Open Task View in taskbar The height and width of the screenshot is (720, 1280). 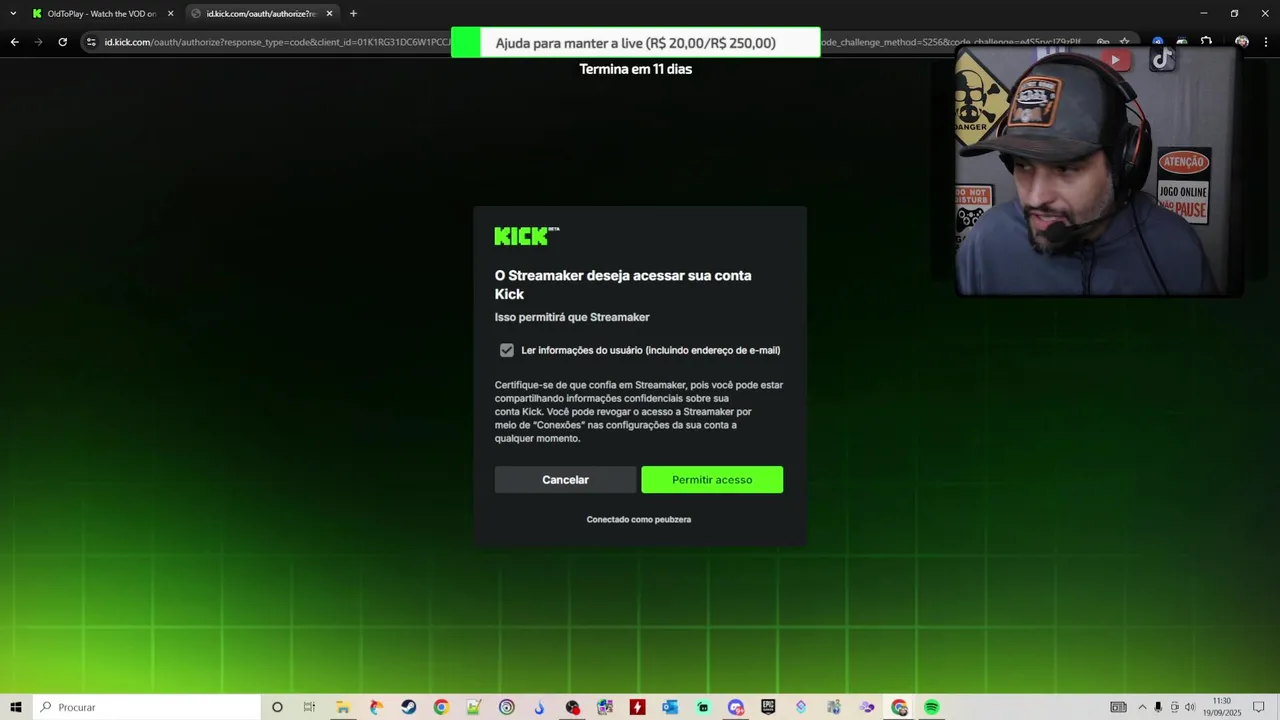pyautogui.click(x=309, y=707)
